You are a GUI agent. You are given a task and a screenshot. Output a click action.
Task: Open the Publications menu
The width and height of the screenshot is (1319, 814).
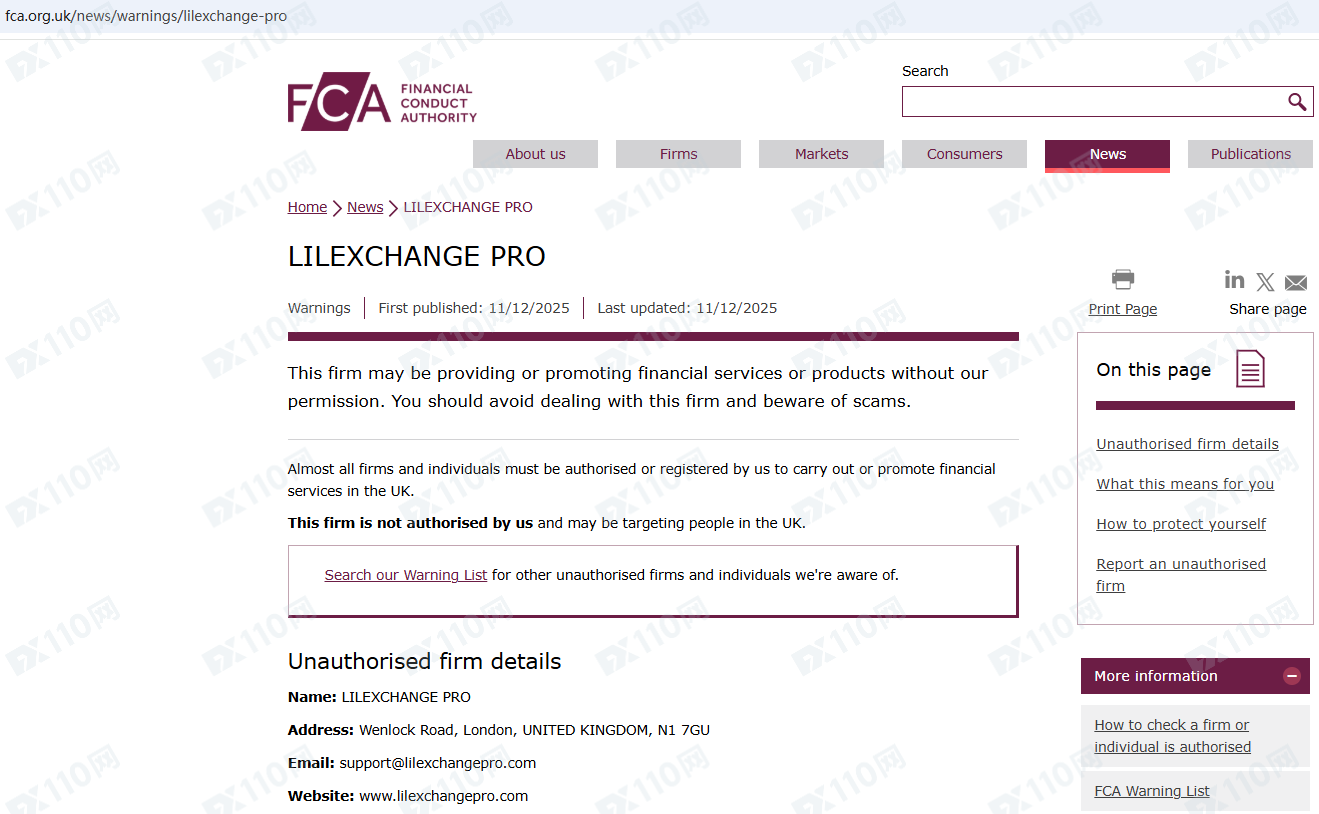(x=1250, y=154)
